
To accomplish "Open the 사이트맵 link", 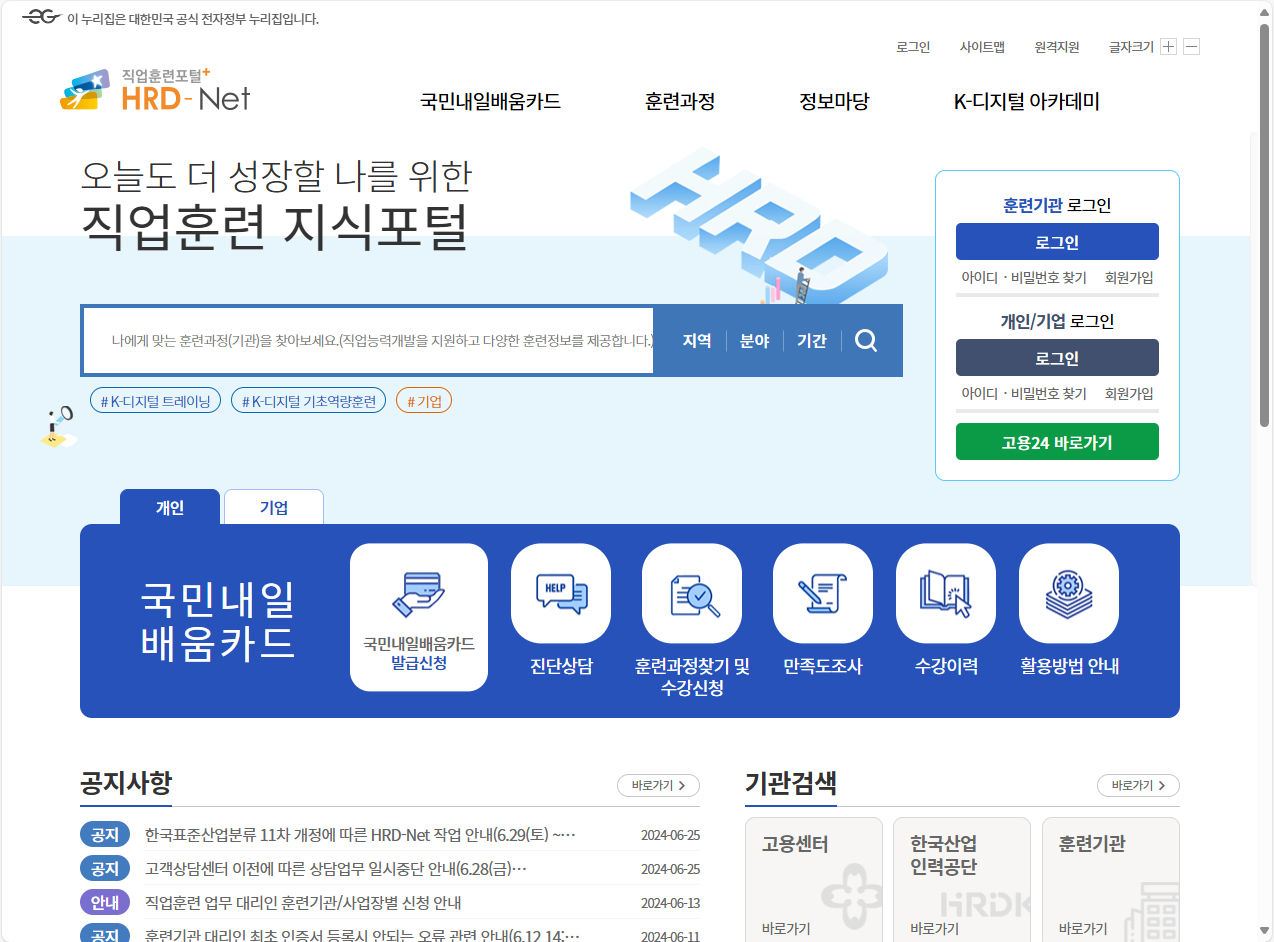I will (982, 47).
